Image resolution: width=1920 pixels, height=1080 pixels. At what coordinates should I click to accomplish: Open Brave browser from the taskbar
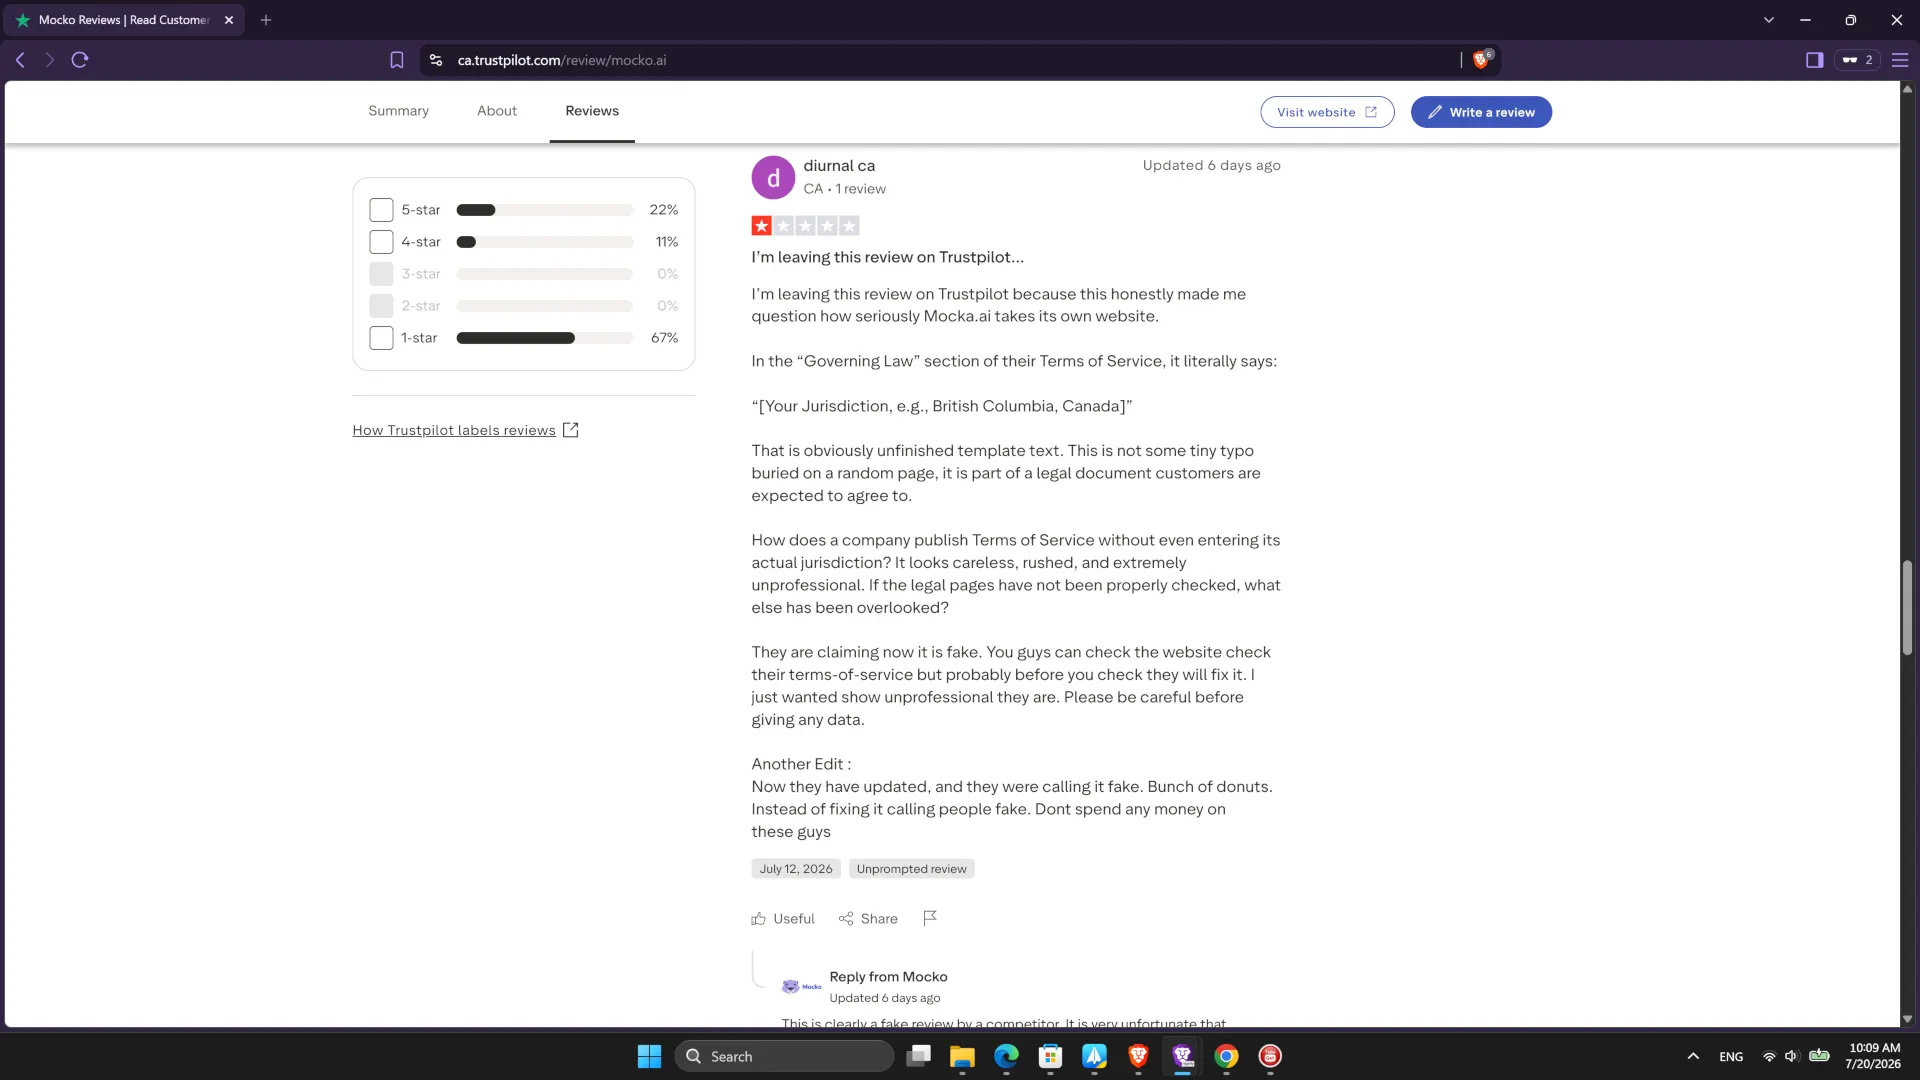point(1138,1056)
